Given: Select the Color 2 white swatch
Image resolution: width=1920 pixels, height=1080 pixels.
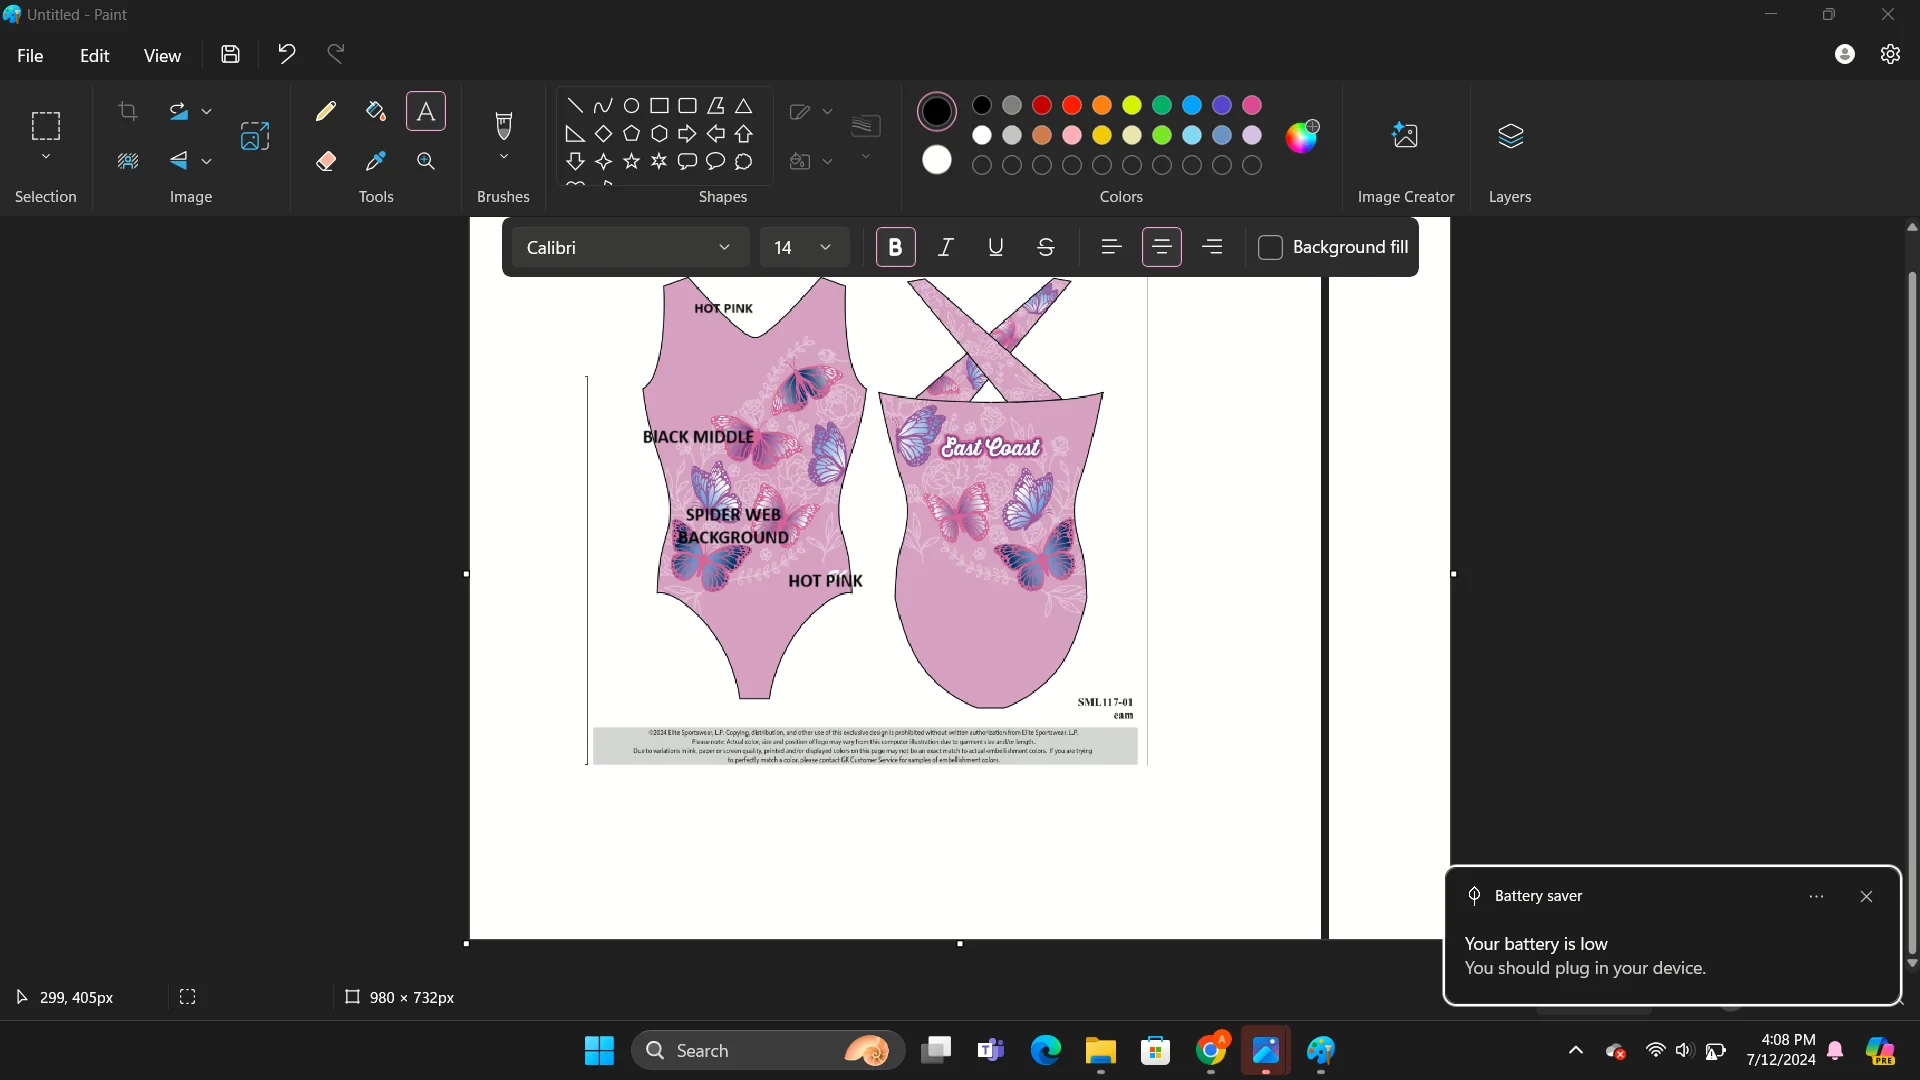Looking at the screenshot, I should coord(937,160).
